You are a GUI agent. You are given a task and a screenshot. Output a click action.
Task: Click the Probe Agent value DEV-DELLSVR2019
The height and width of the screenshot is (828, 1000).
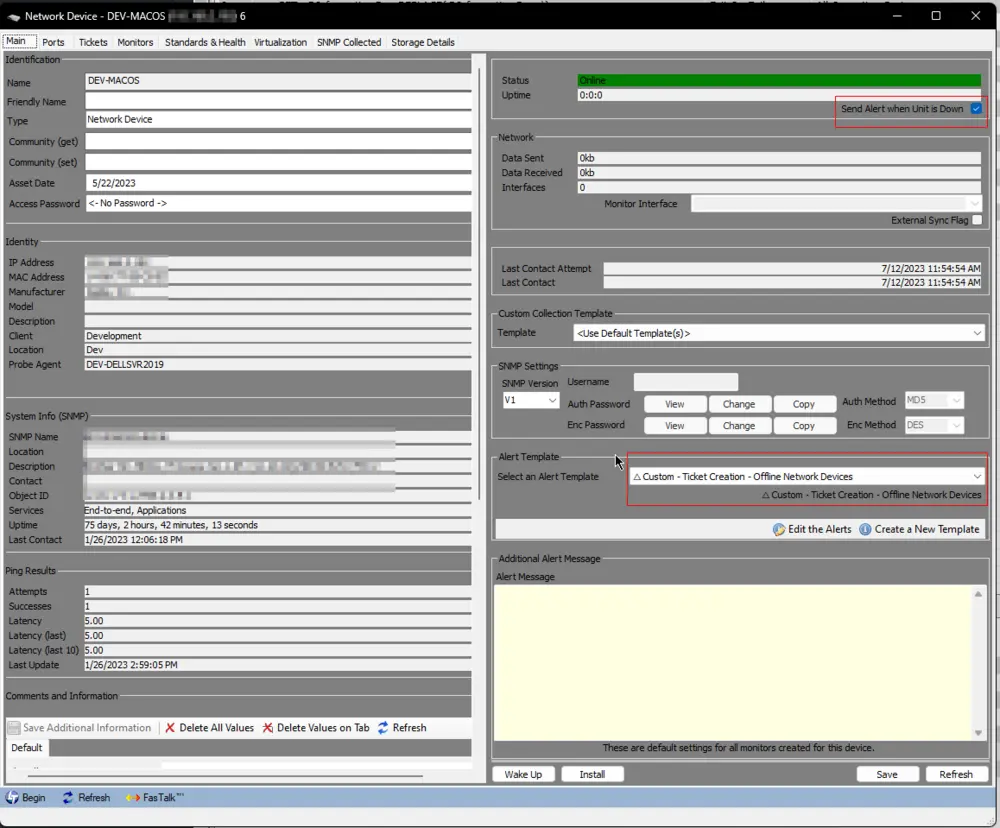(125, 365)
